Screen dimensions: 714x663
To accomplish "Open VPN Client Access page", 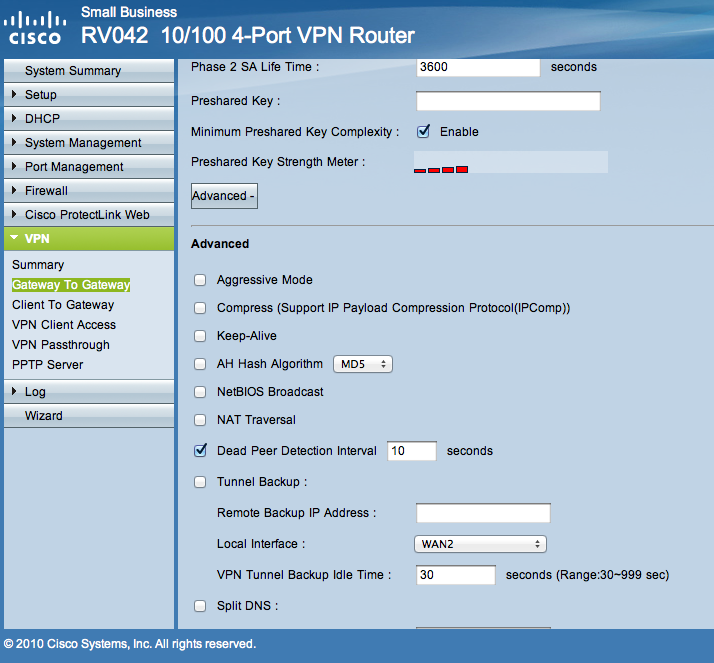I will point(64,325).
